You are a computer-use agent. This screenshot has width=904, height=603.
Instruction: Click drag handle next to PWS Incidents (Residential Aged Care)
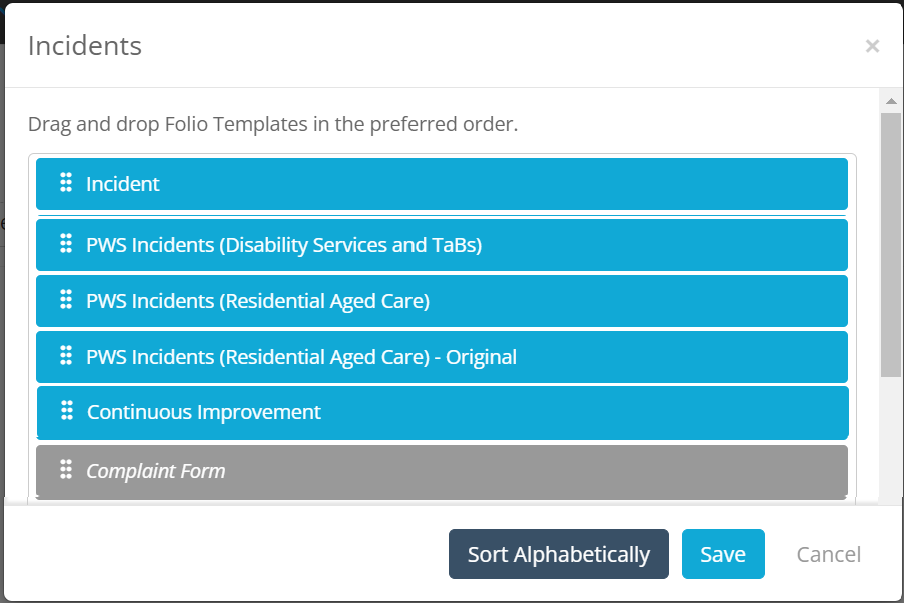(66, 299)
